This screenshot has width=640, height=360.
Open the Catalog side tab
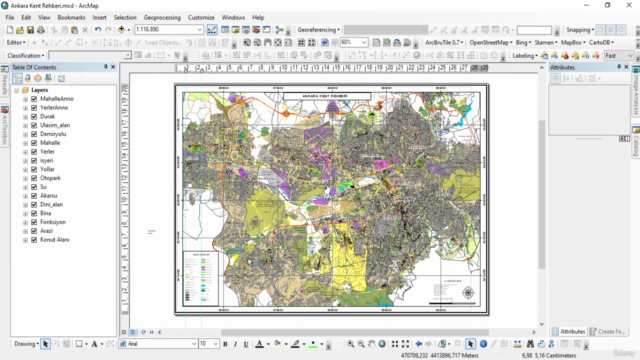(636, 141)
